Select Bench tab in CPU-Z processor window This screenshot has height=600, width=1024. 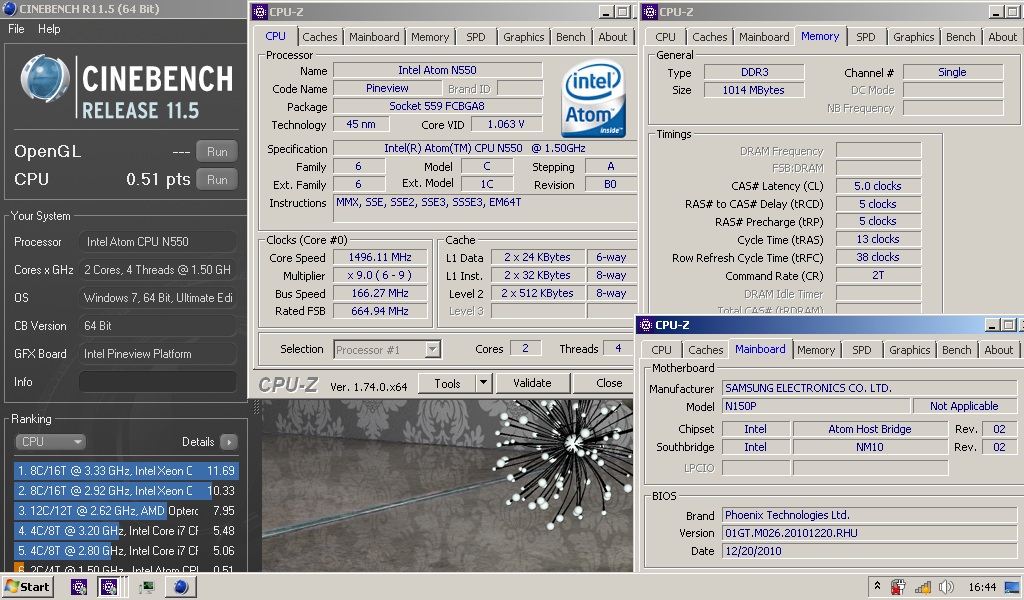point(570,37)
